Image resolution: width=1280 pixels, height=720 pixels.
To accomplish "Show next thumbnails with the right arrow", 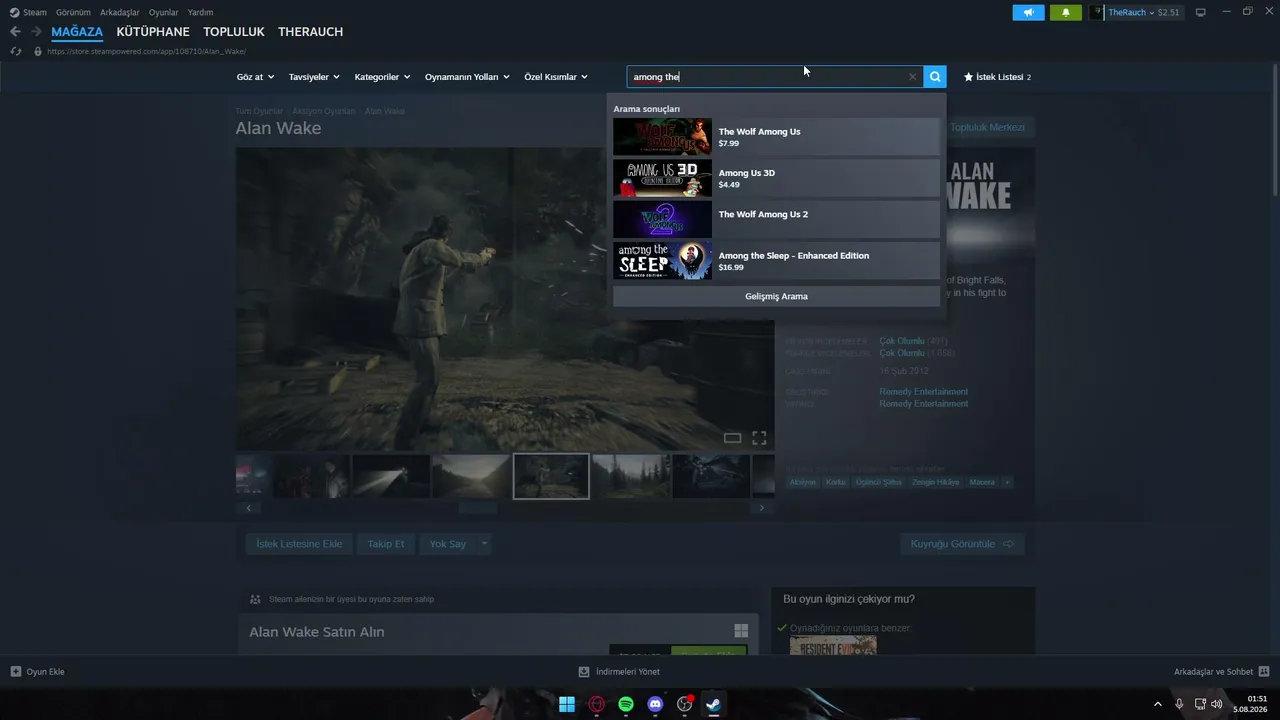I will point(762,508).
